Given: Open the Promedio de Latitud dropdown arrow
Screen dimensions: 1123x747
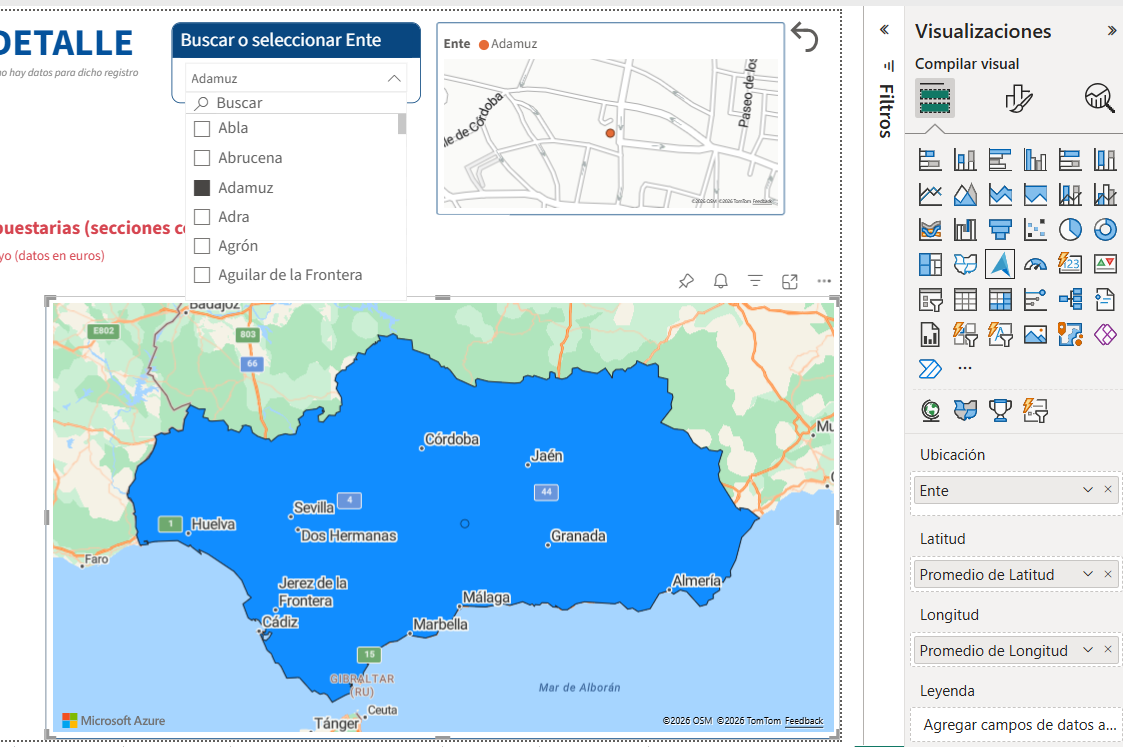Looking at the screenshot, I should [1088, 574].
